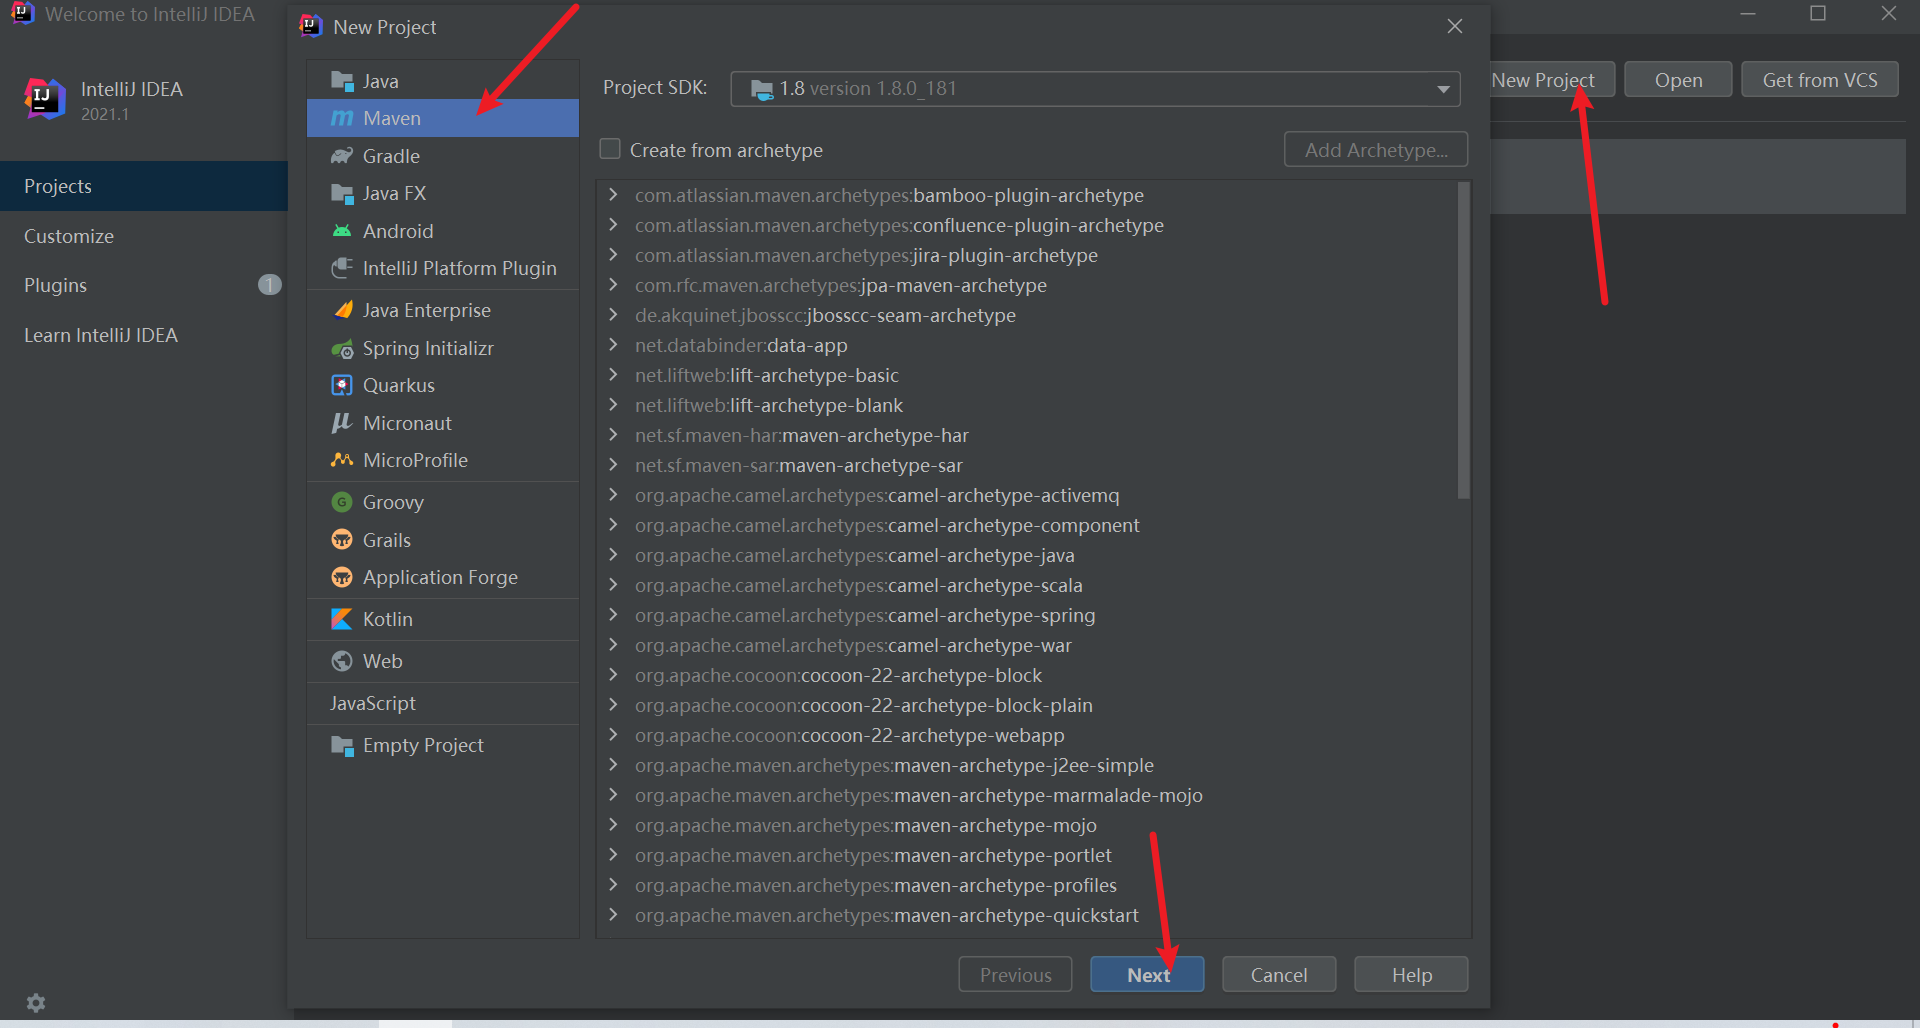
Task: Select JavaScript project category
Action: [443, 703]
